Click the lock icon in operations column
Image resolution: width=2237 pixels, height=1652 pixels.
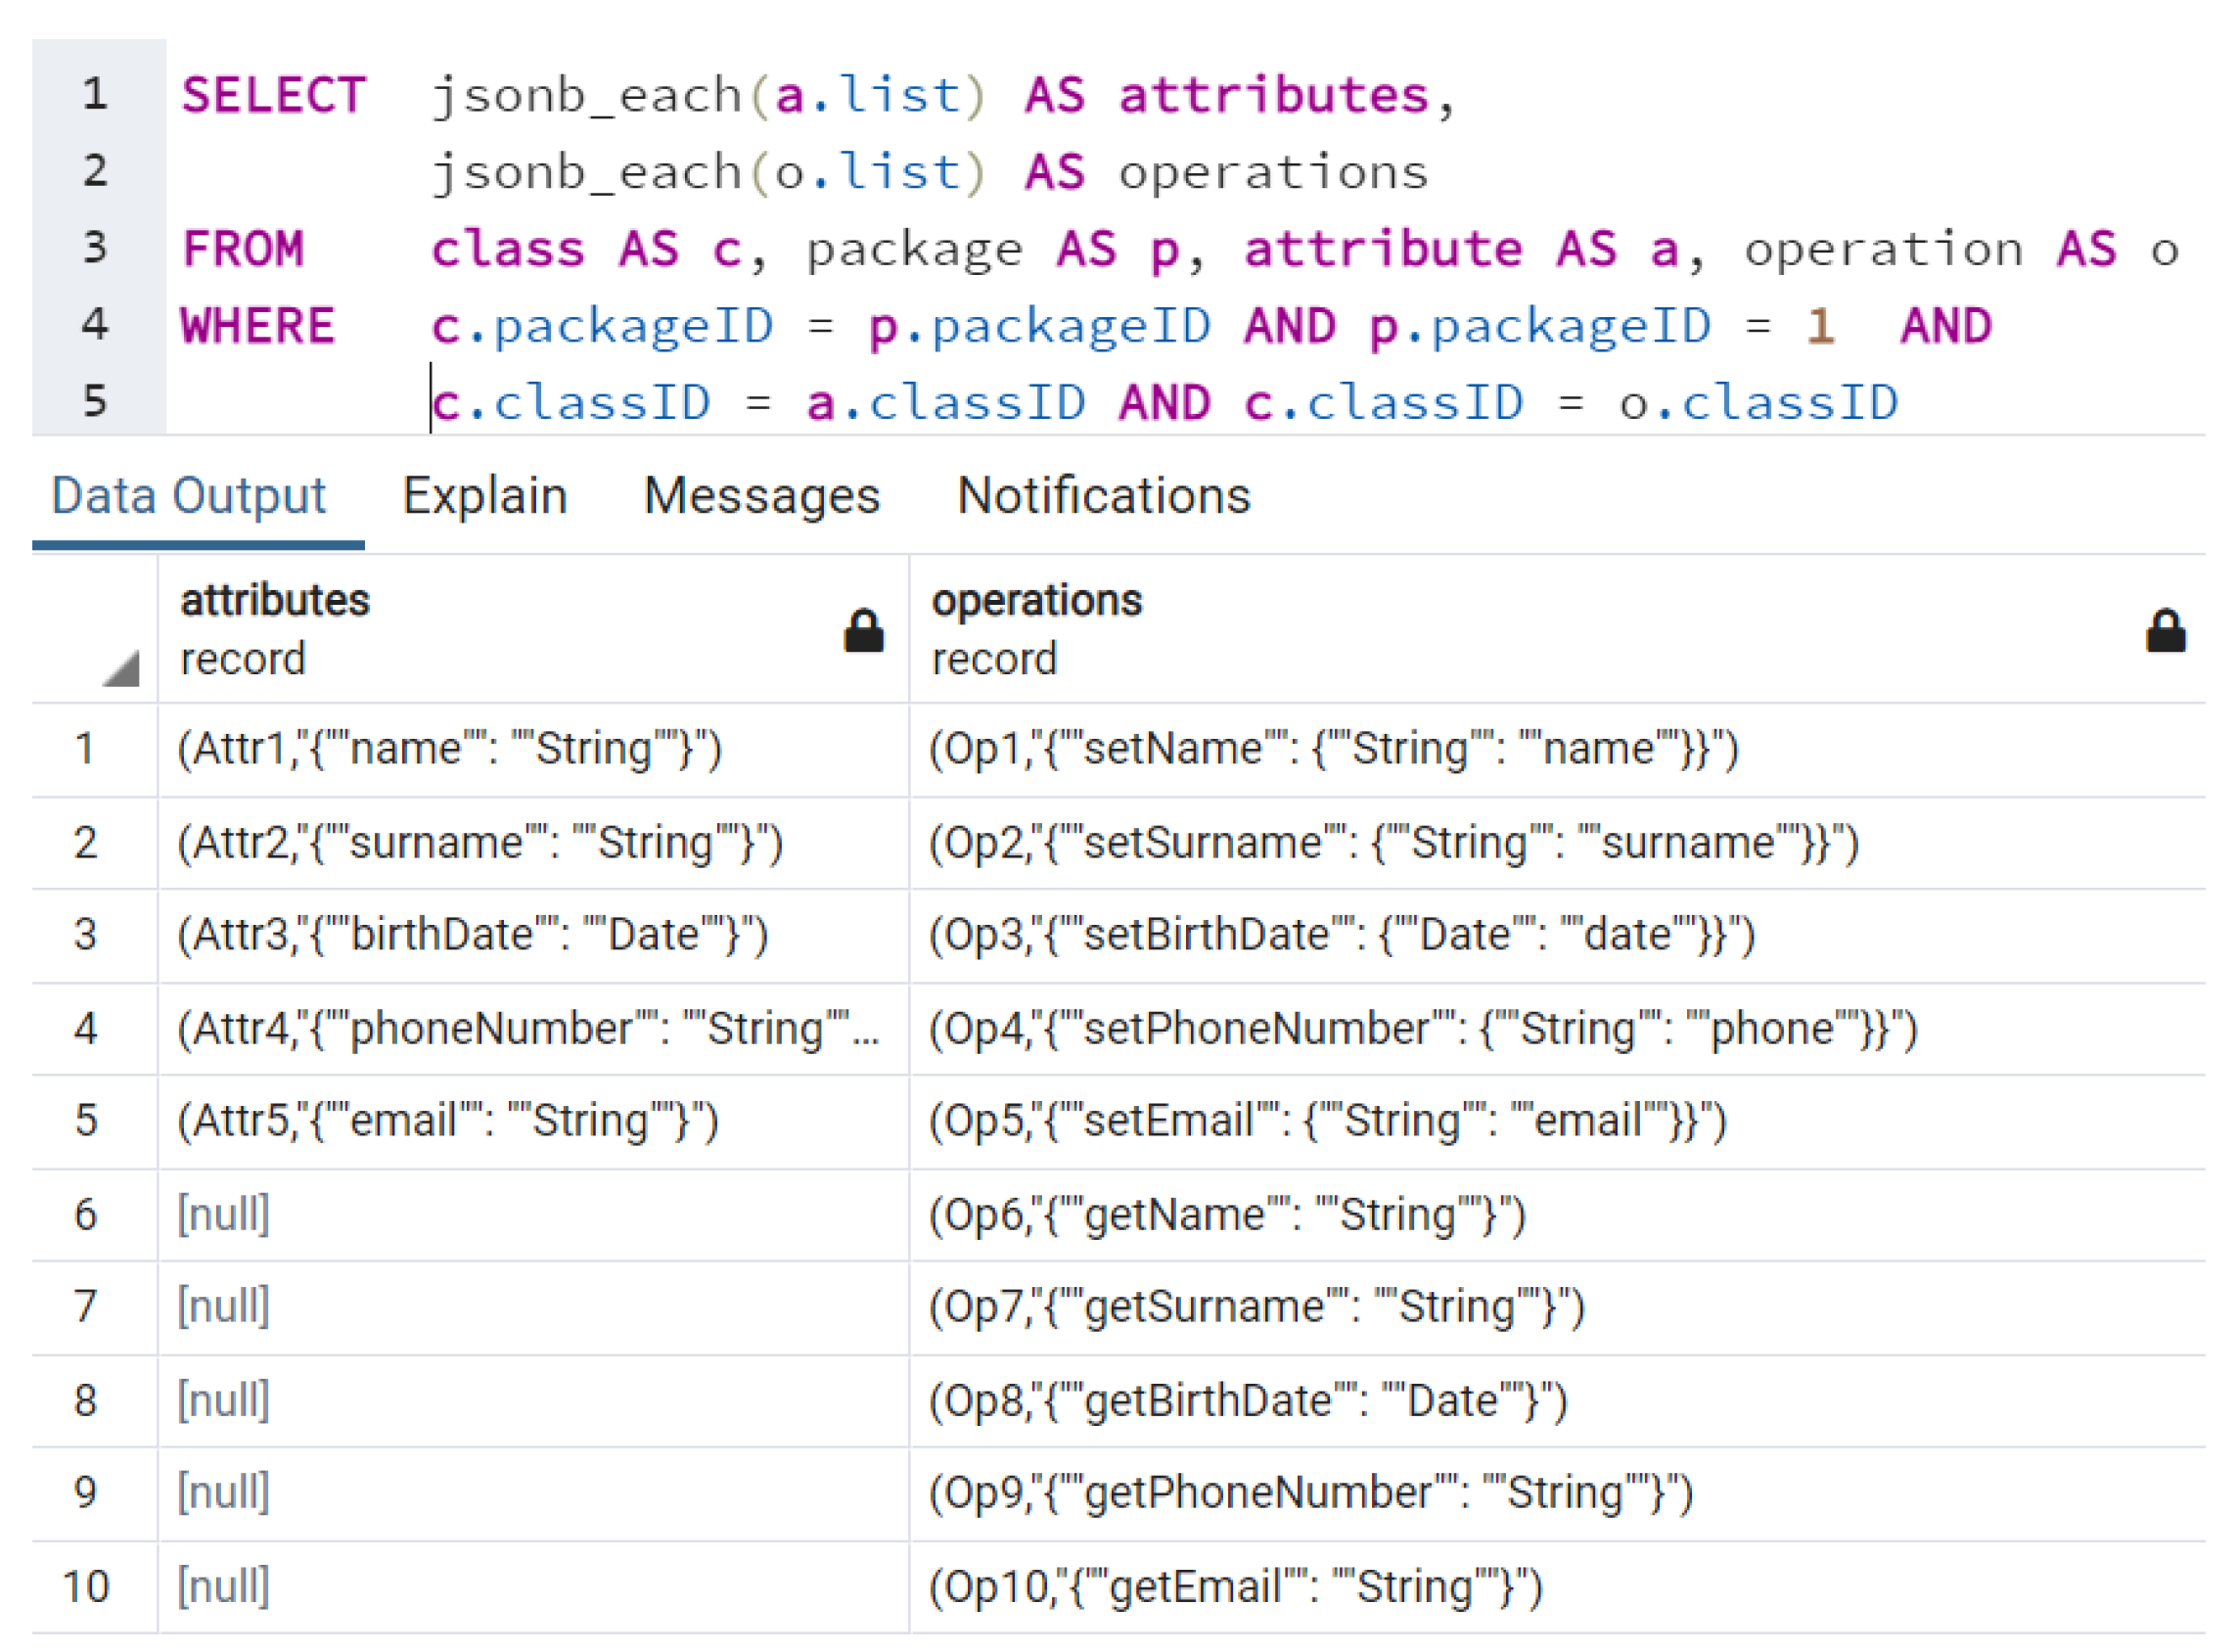tap(2166, 632)
